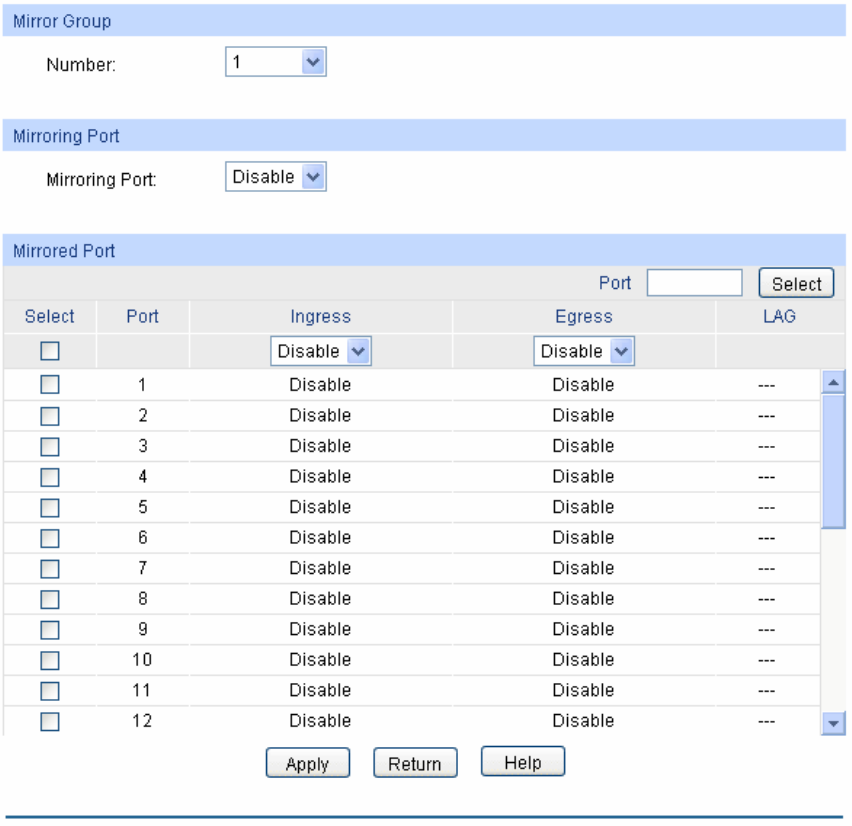
Task: Click the mirrored port list scrollbar thumb
Action: click(832, 461)
